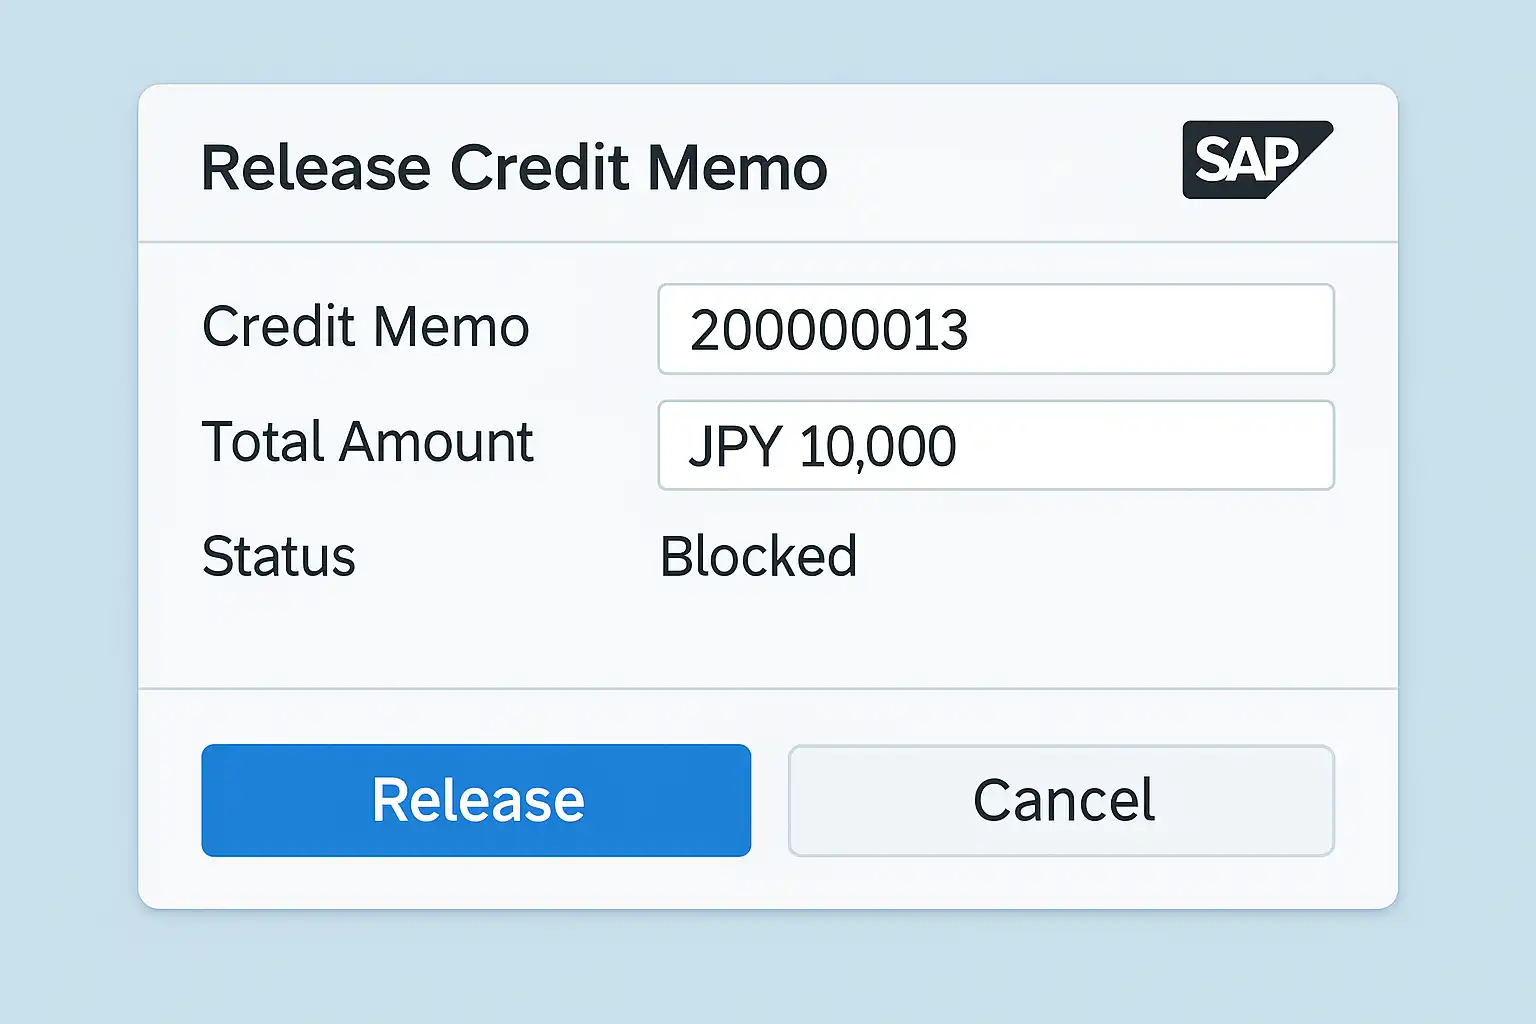Click the light blue background outside dialog

click(70, 500)
